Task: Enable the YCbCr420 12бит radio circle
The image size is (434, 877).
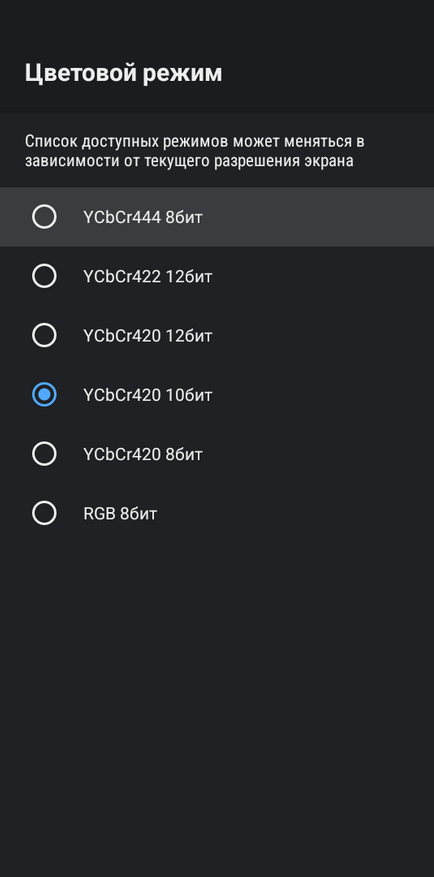Action: 44,335
